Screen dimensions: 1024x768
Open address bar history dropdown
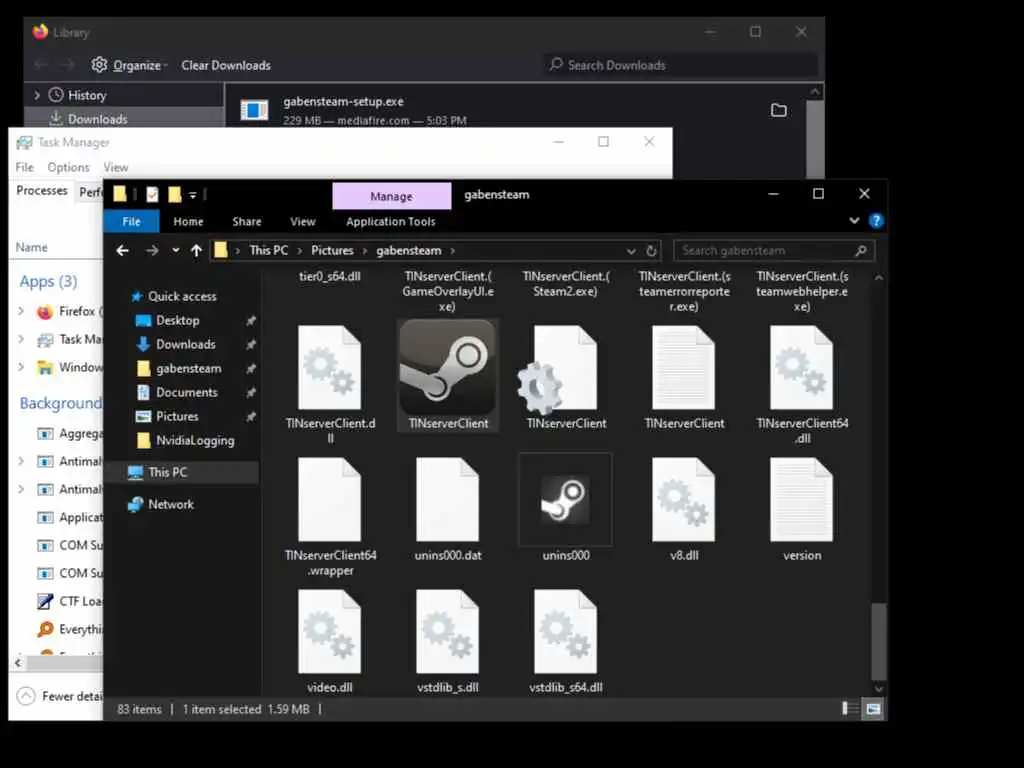[x=630, y=251]
